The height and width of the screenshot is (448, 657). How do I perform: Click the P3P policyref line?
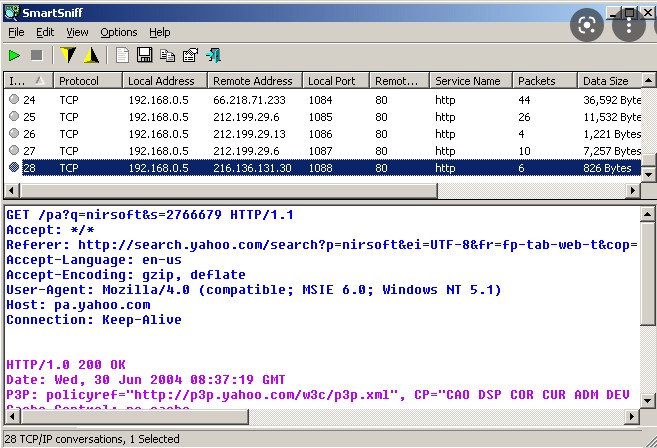click(x=318, y=395)
